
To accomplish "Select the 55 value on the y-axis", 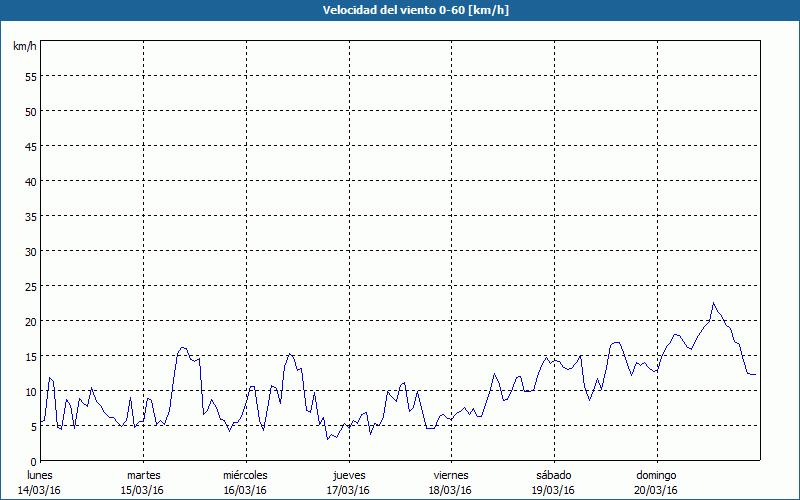I will pos(30,76).
